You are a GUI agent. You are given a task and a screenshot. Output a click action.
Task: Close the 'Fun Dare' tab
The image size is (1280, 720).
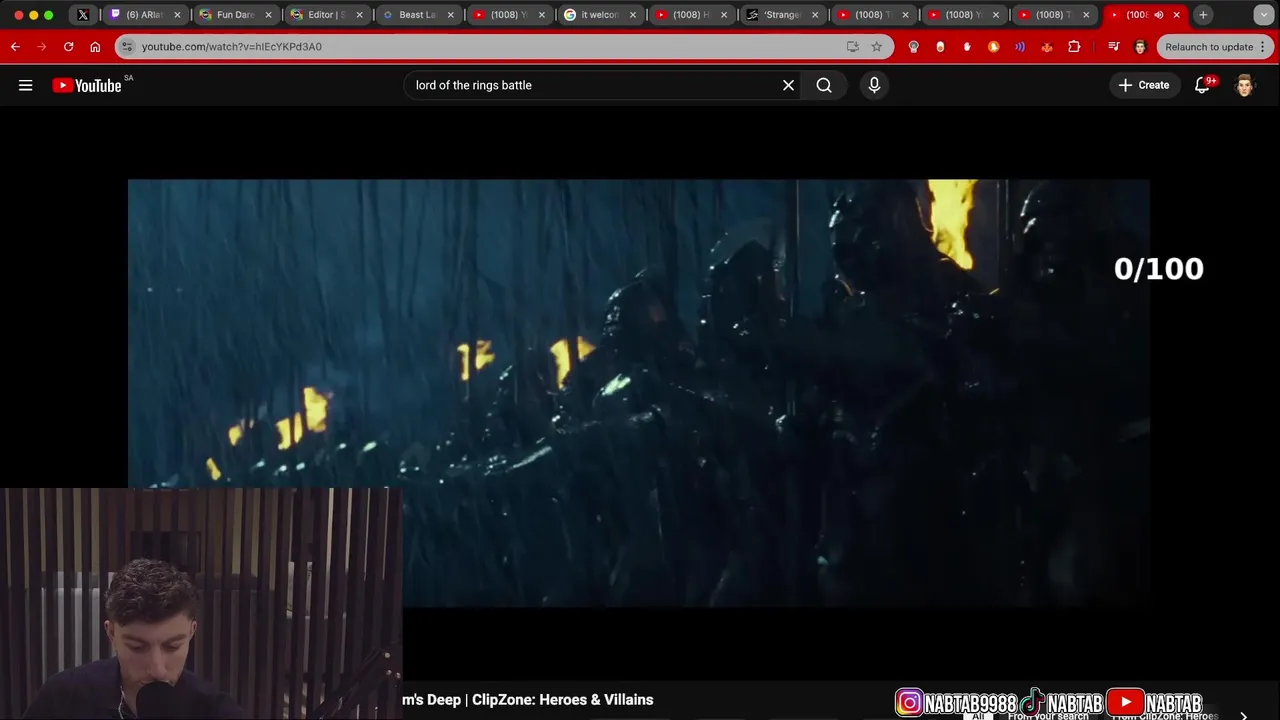[x=268, y=15]
